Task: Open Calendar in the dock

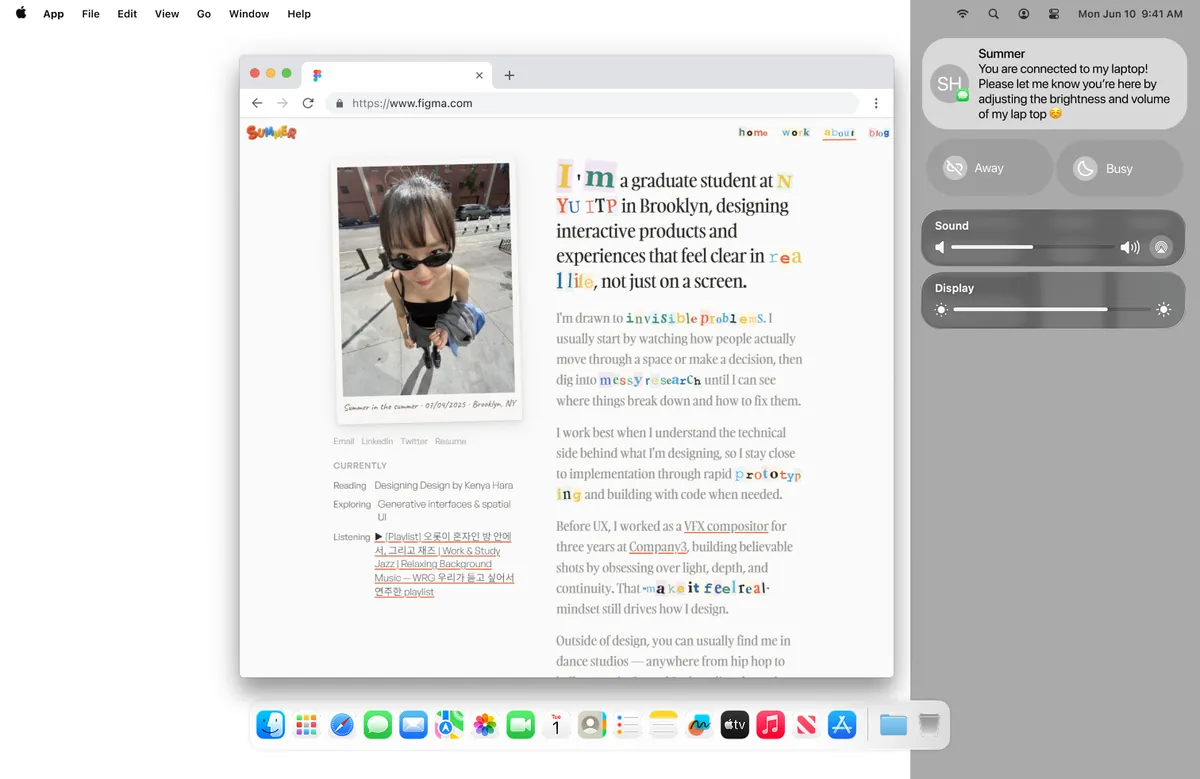Action: tap(556, 725)
